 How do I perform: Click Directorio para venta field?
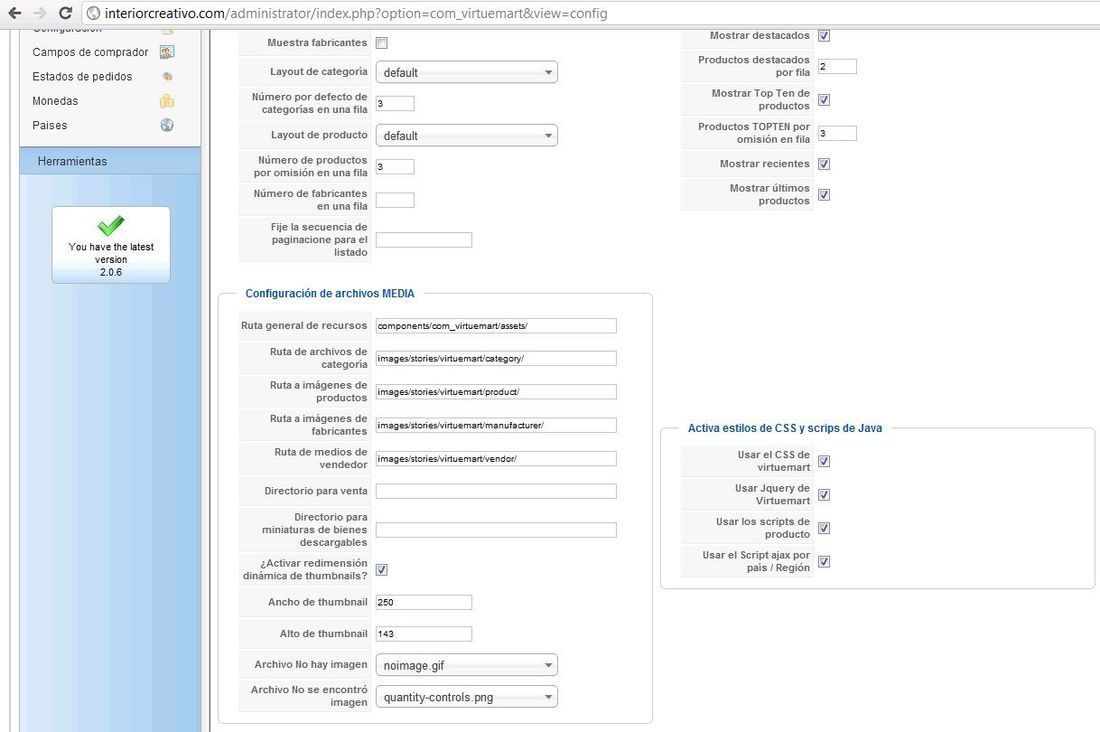(496, 491)
